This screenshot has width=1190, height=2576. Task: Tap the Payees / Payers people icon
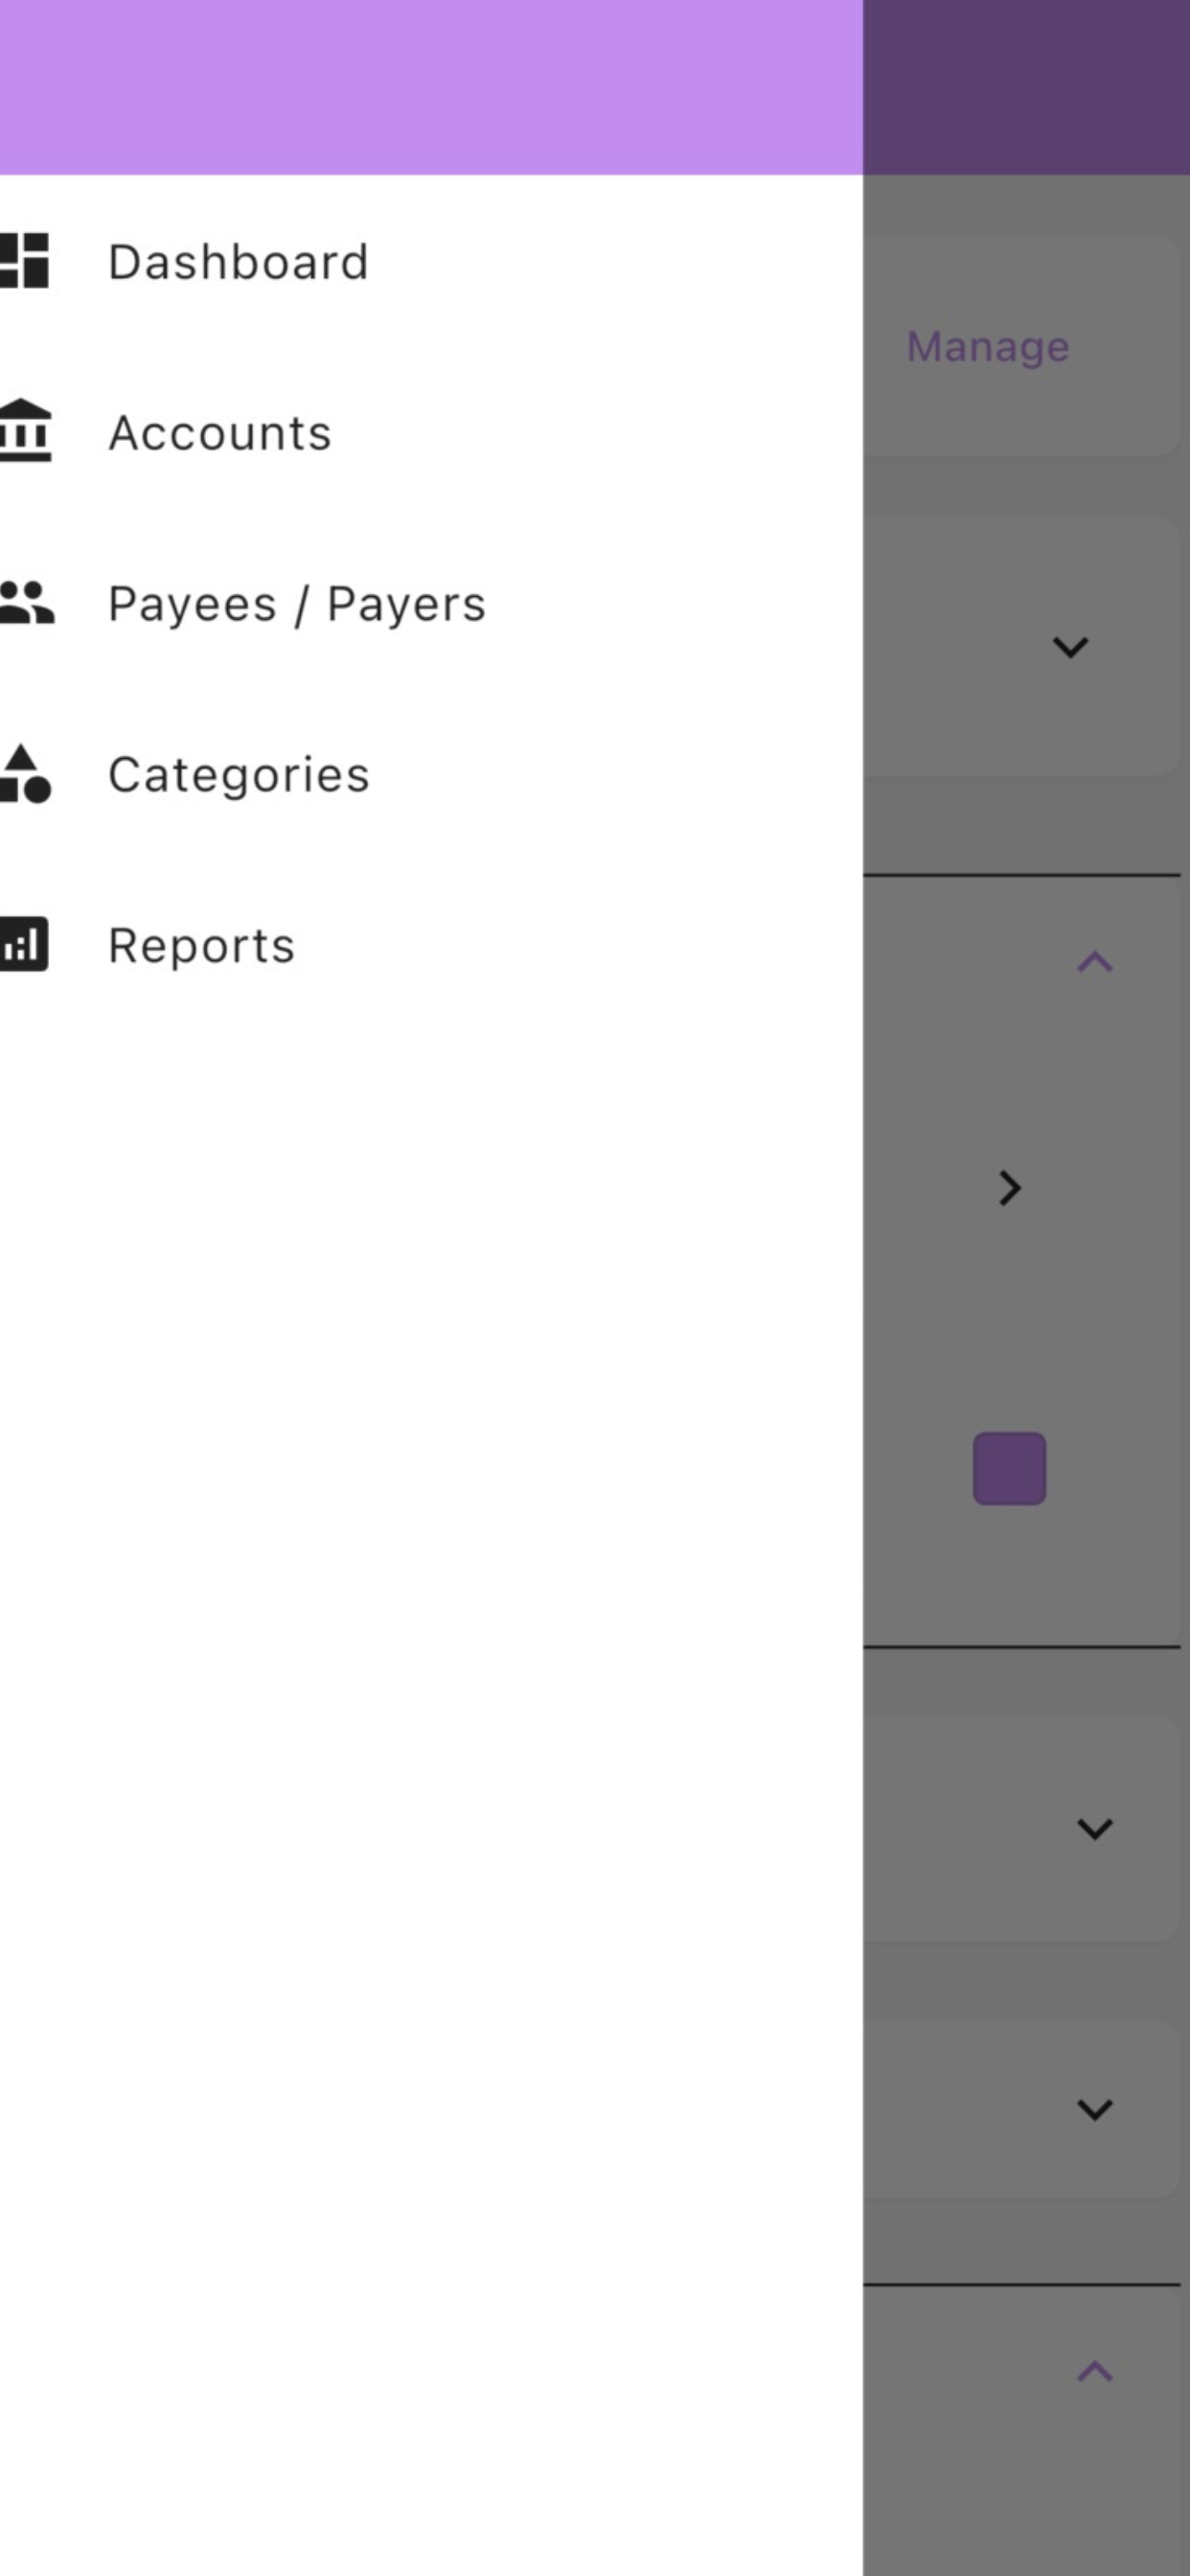(x=27, y=602)
